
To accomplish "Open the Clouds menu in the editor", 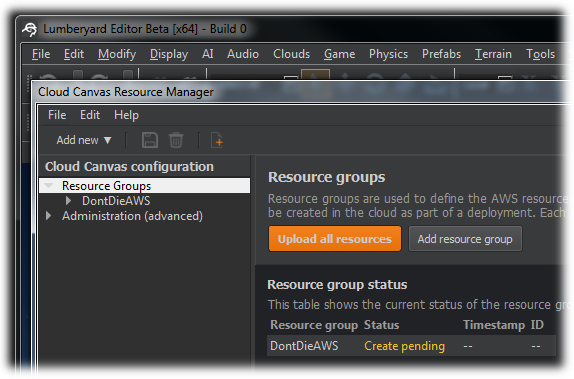I will point(291,54).
